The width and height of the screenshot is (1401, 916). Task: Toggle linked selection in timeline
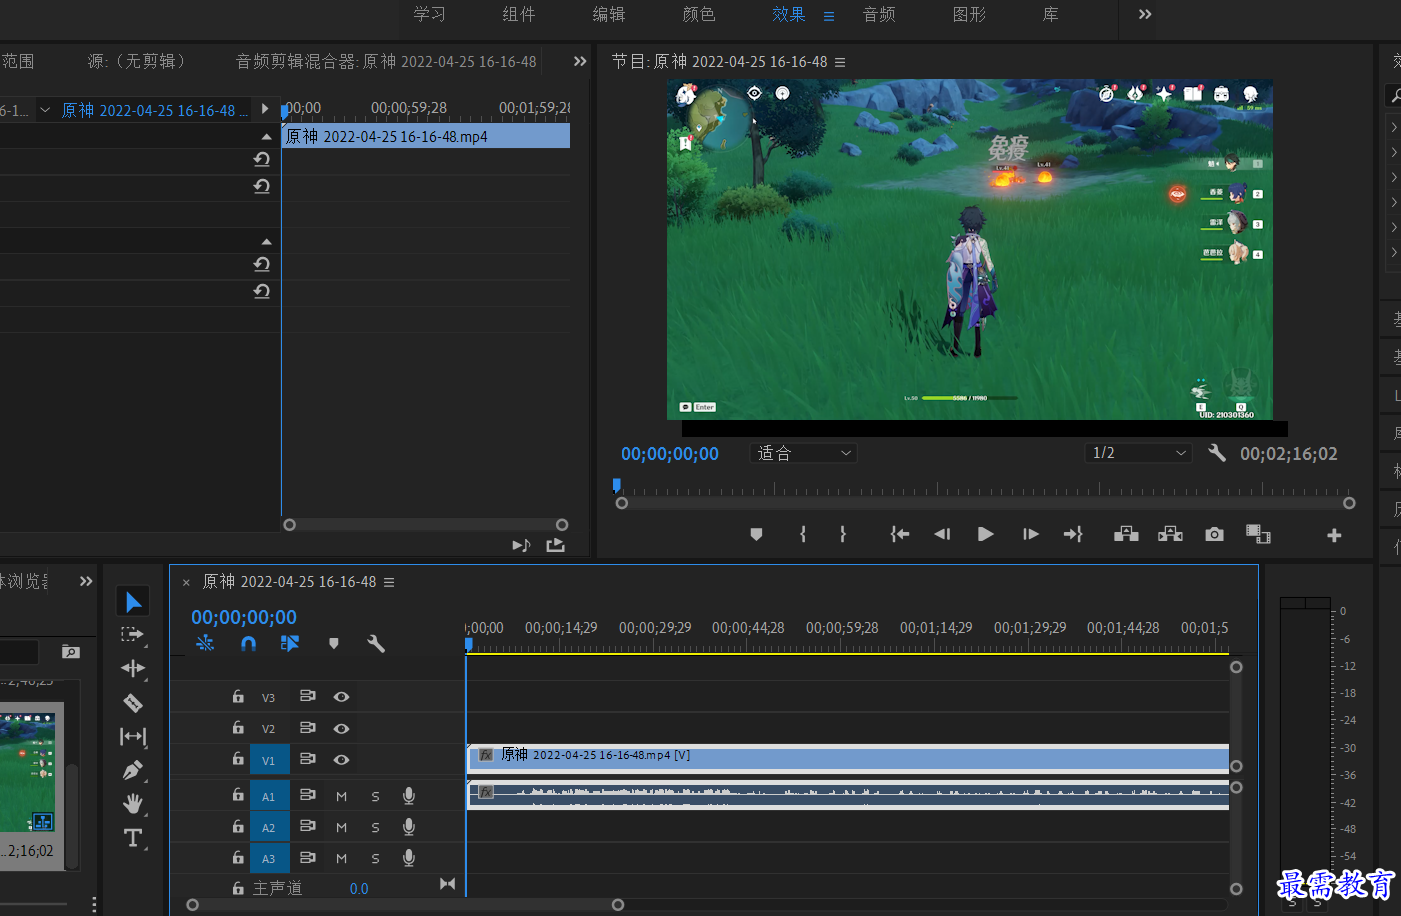(290, 643)
